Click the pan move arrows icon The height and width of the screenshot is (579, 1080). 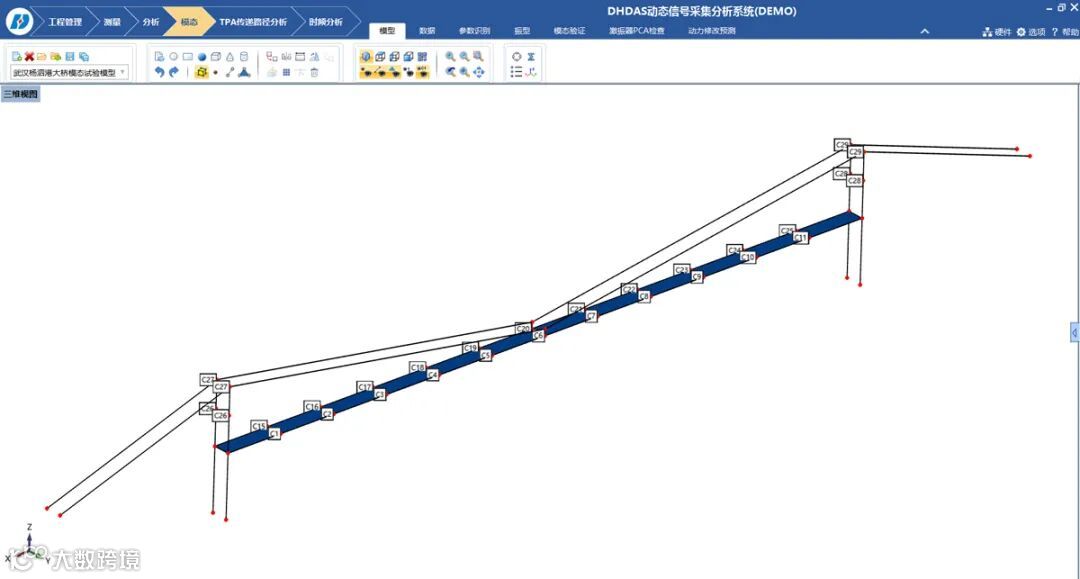pyautogui.click(x=478, y=72)
